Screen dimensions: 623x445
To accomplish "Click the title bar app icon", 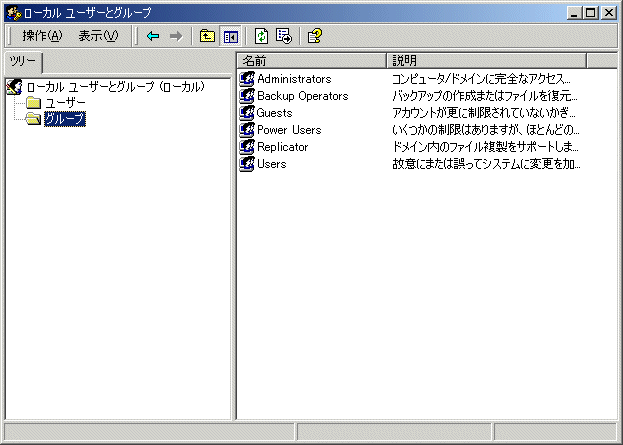I will [x=14, y=13].
